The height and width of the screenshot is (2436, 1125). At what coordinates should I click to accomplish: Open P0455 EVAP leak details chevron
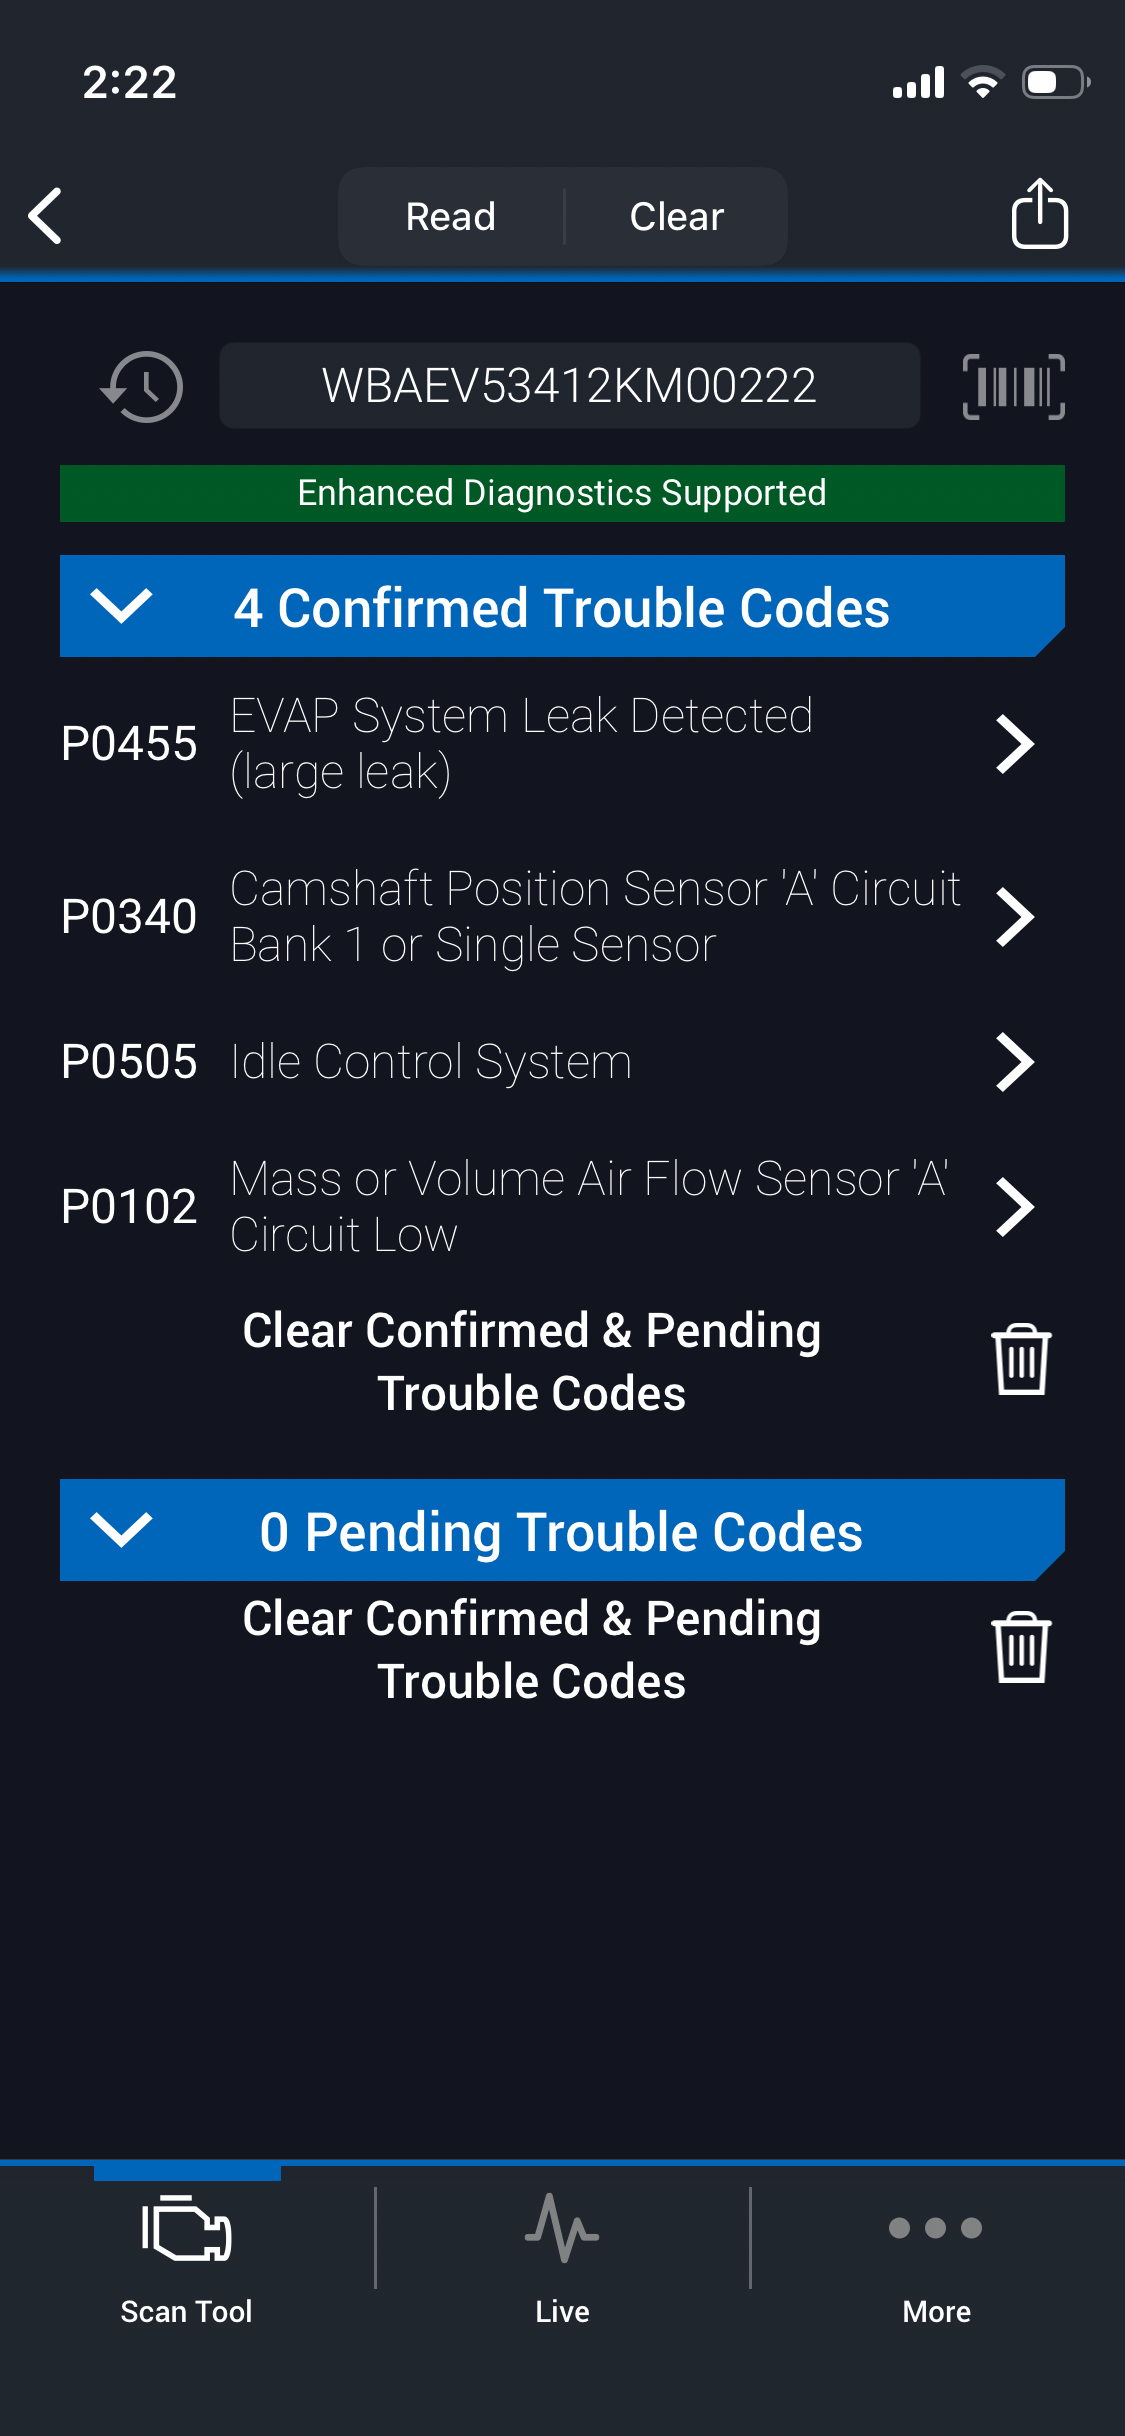click(1014, 744)
